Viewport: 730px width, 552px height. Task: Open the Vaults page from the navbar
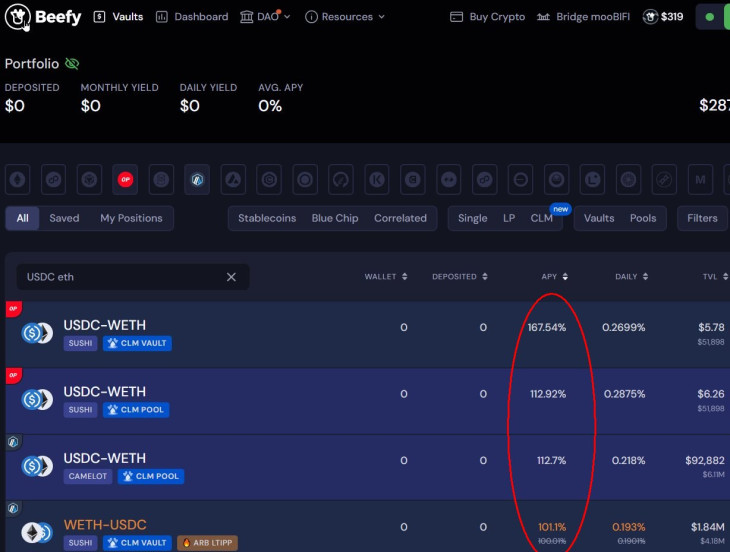pyautogui.click(x=119, y=17)
